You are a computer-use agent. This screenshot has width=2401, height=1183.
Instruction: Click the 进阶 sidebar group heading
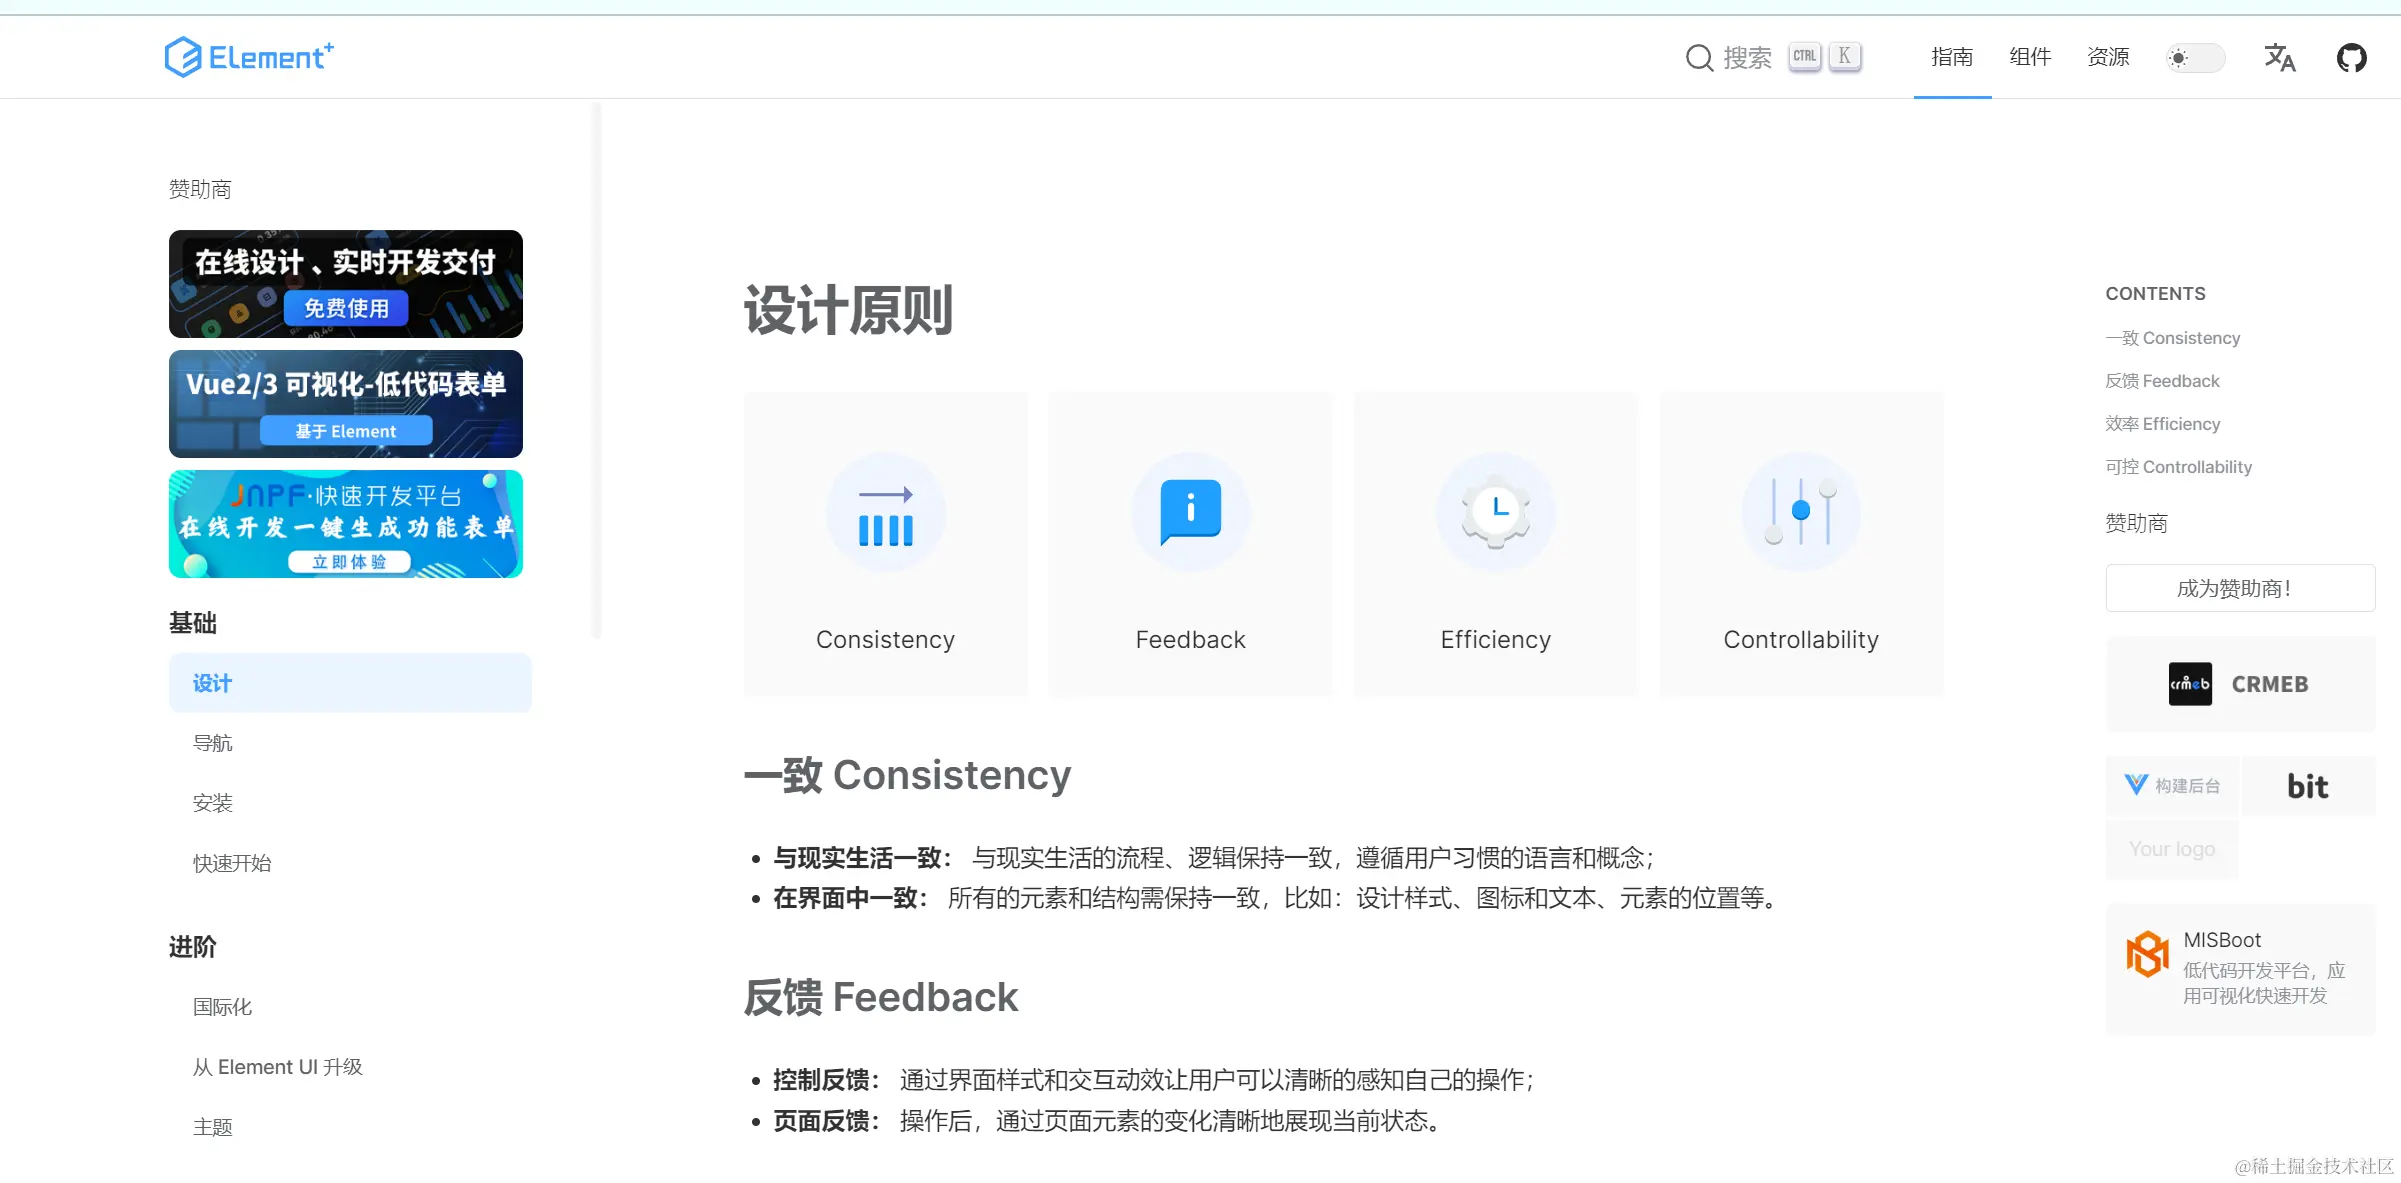(192, 947)
